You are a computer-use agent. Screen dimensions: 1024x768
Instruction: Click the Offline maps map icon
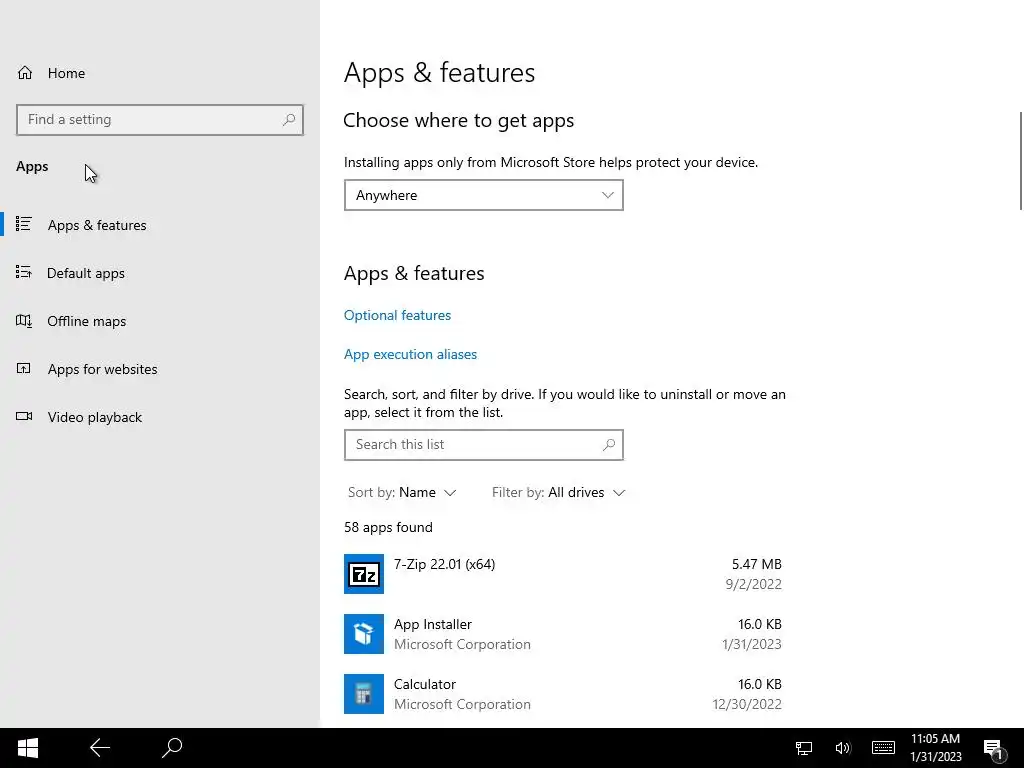[24, 321]
